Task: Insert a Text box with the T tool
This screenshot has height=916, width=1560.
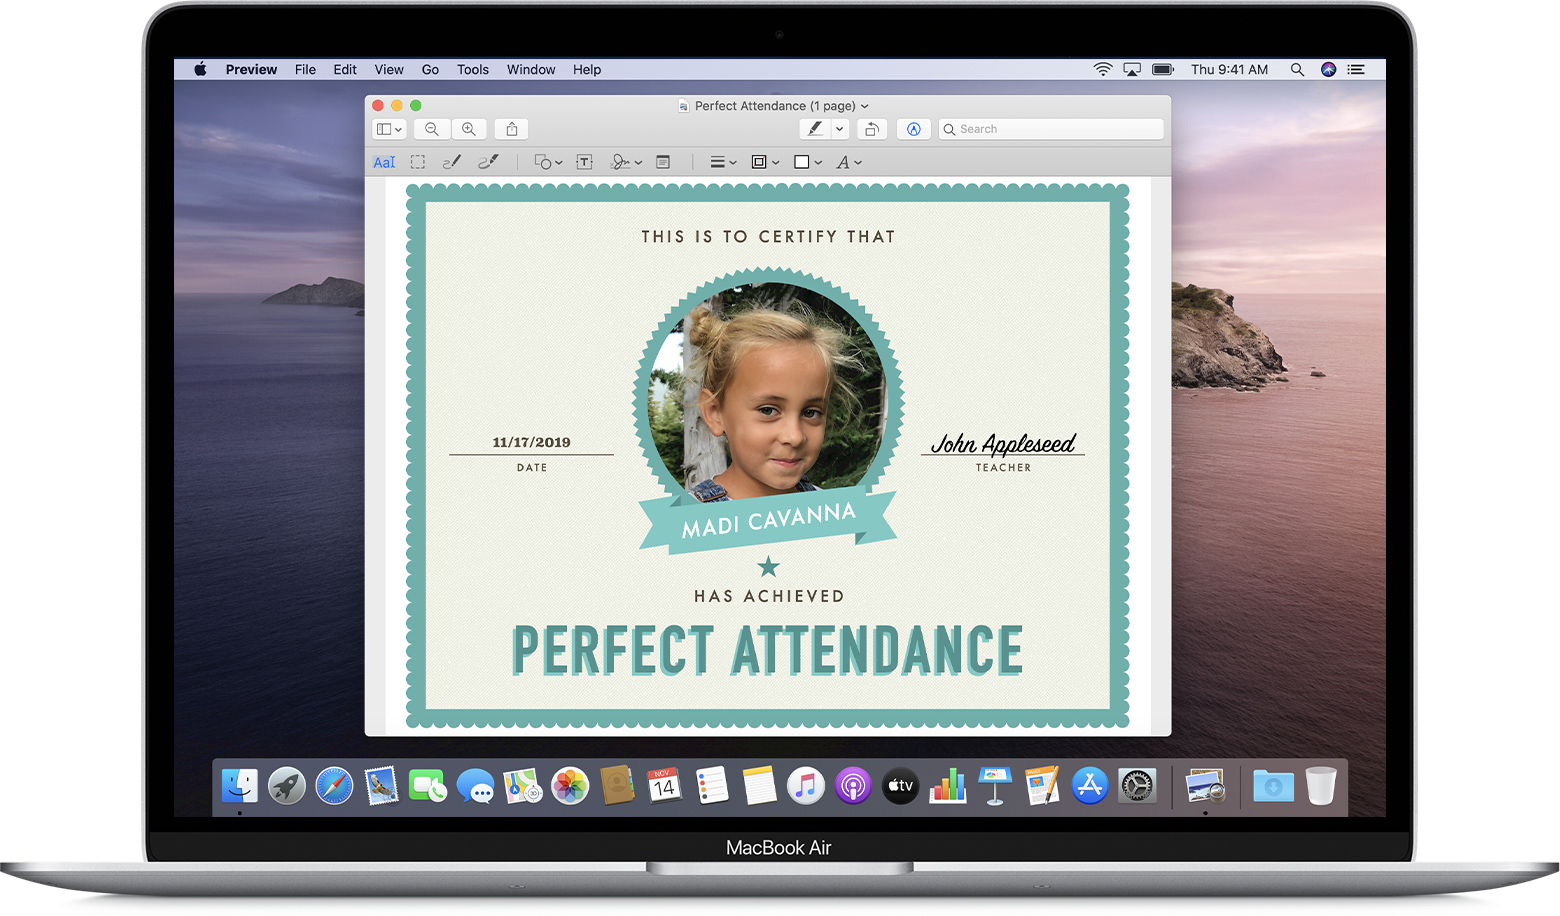Action: [585, 162]
